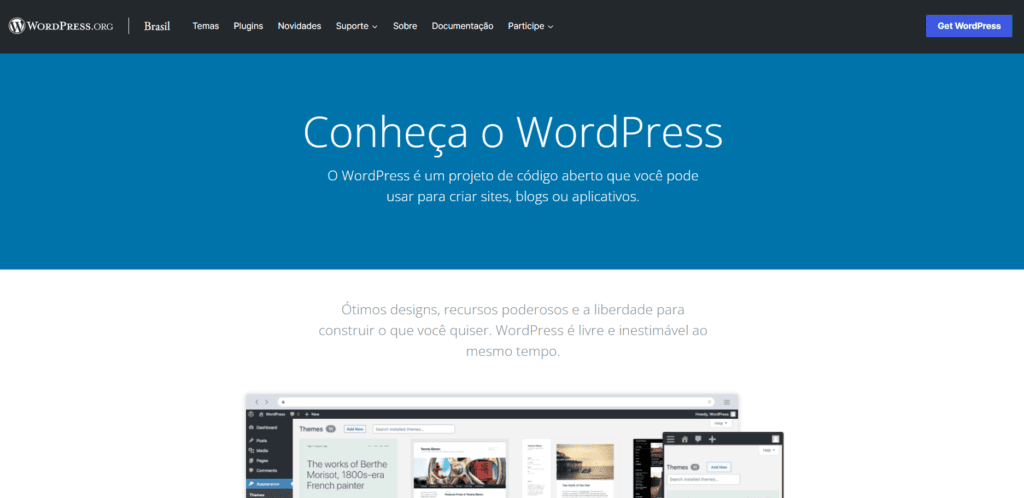Open the Brasil locale link

tap(157, 26)
